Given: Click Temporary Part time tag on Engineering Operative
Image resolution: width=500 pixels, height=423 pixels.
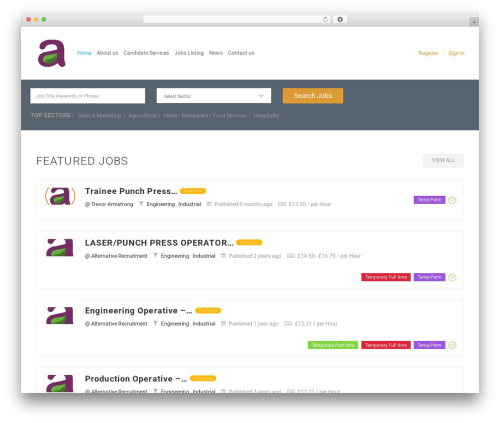Looking at the screenshot, I should click(333, 345).
